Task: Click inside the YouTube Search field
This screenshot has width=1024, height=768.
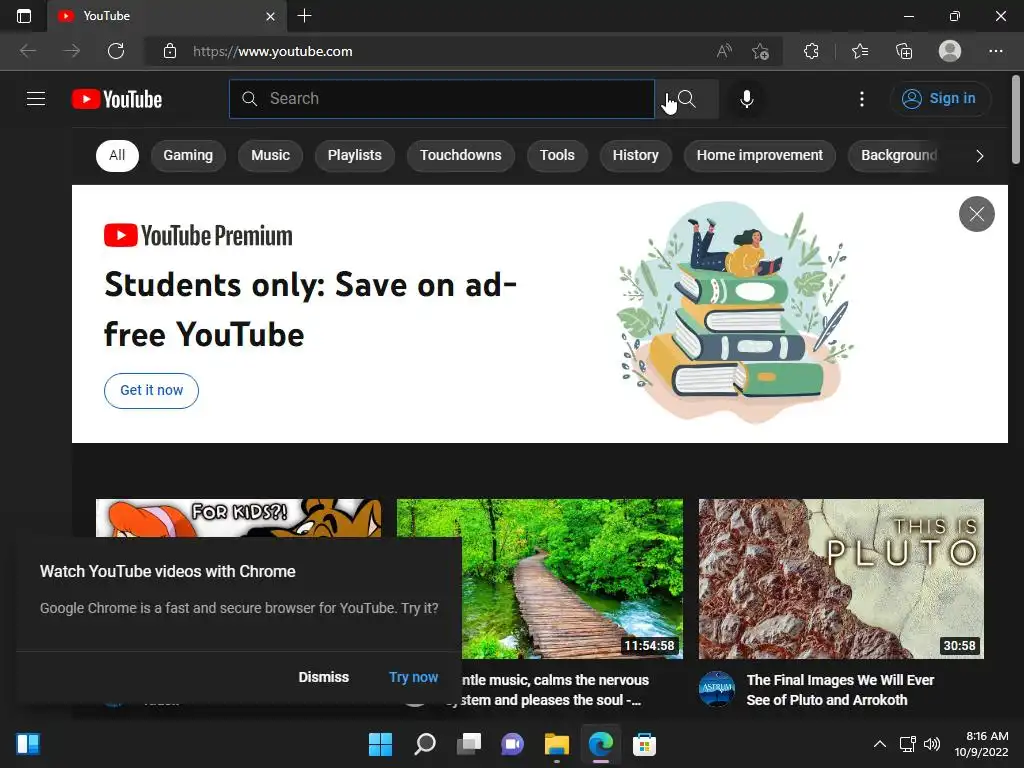Action: click(x=441, y=99)
